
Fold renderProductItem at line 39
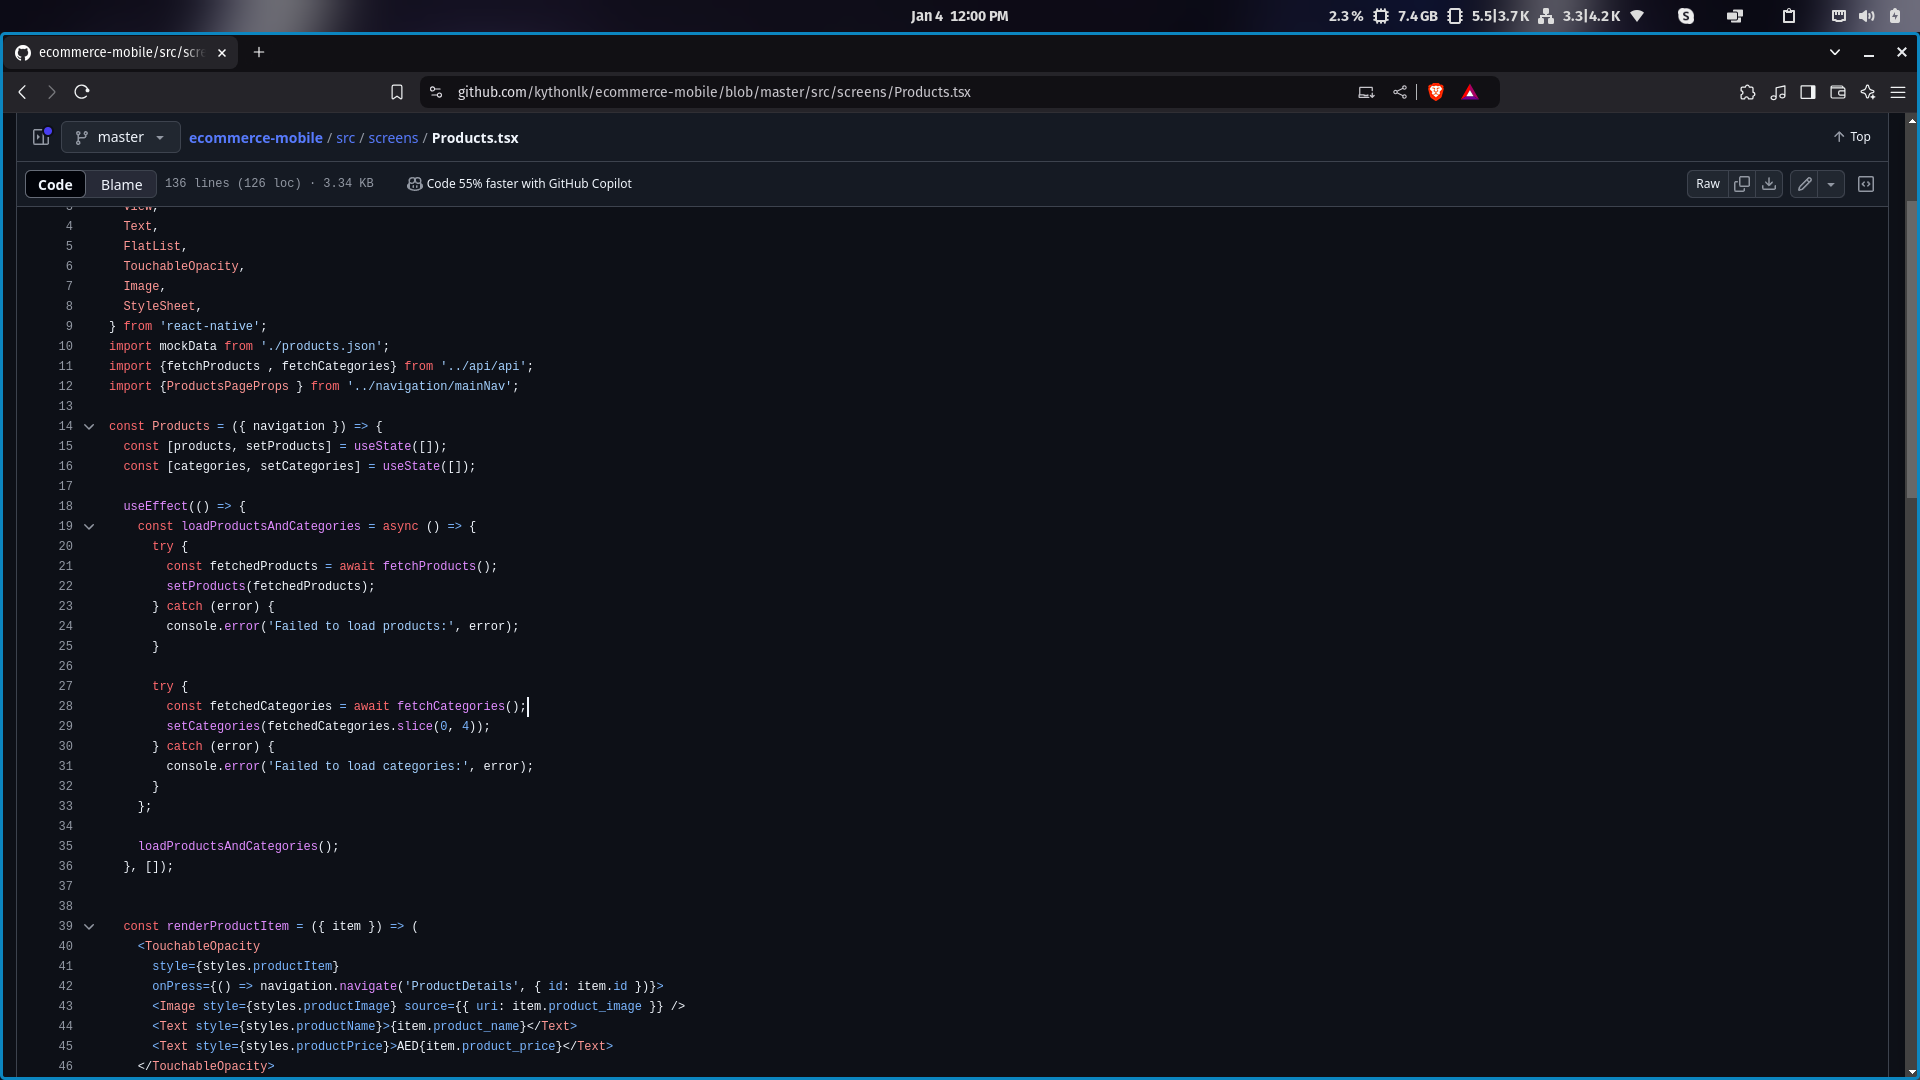(x=89, y=927)
